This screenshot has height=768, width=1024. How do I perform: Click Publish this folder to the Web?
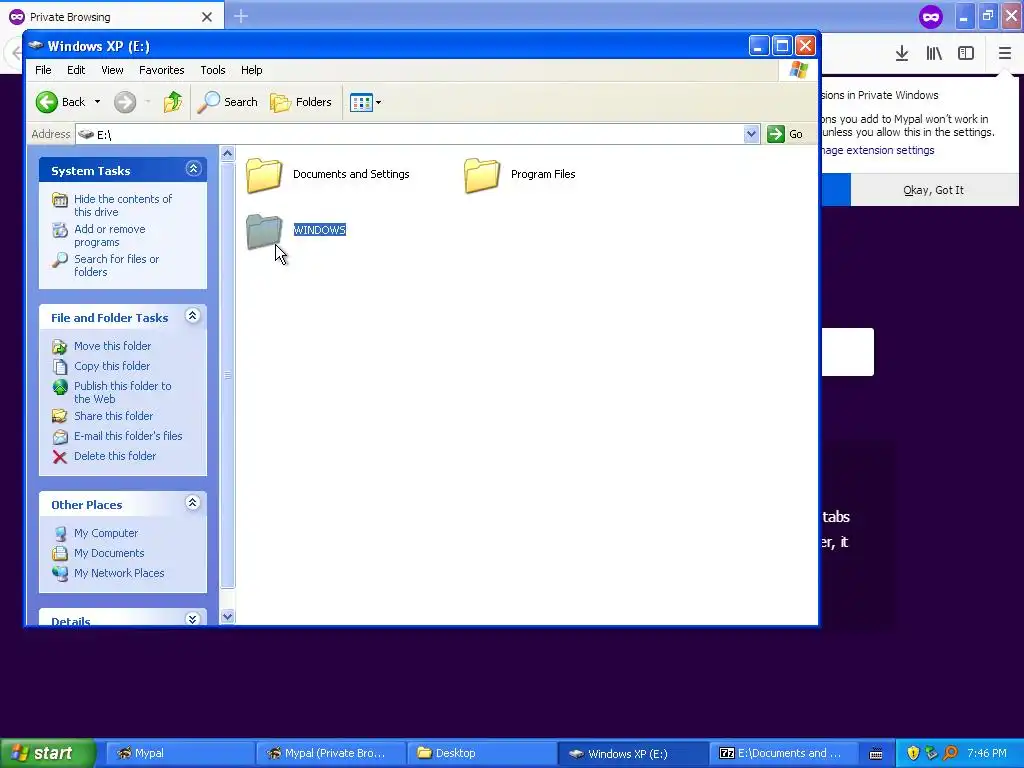123,392
